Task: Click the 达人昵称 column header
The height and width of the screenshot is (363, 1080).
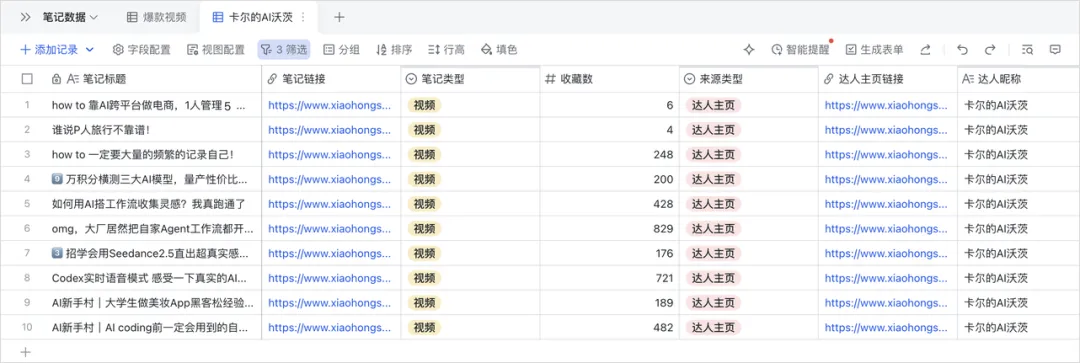Action: tap(1019, 79)
